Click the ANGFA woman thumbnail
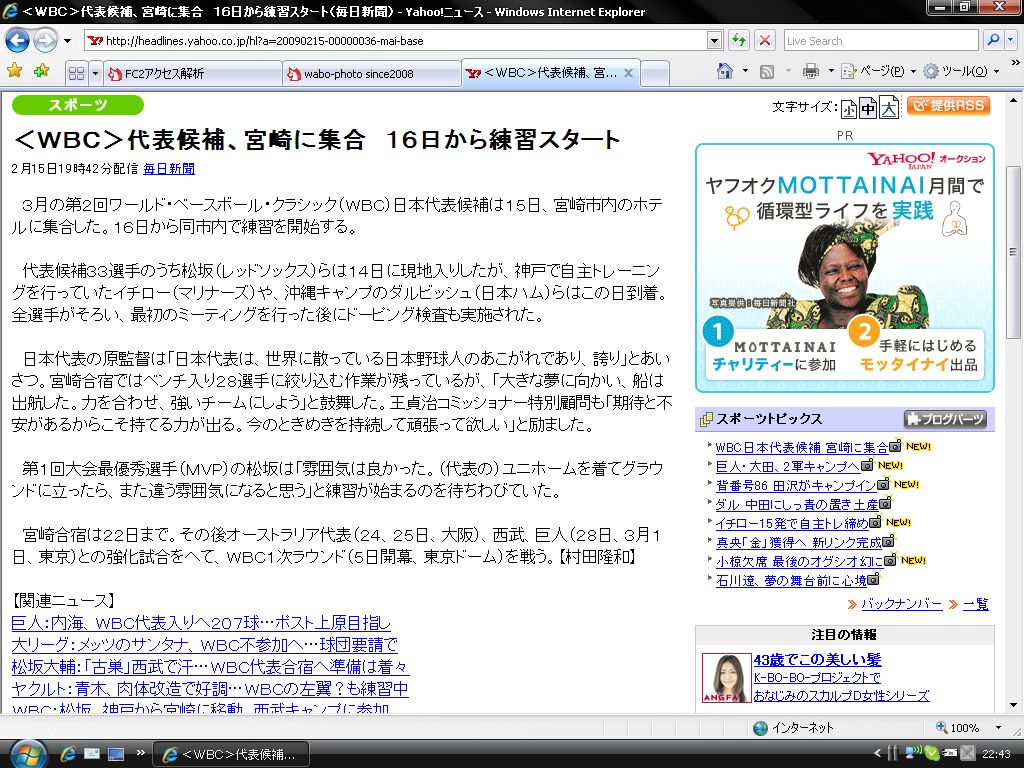Screen dimensions: 1024x768 (x=726, y=678)
